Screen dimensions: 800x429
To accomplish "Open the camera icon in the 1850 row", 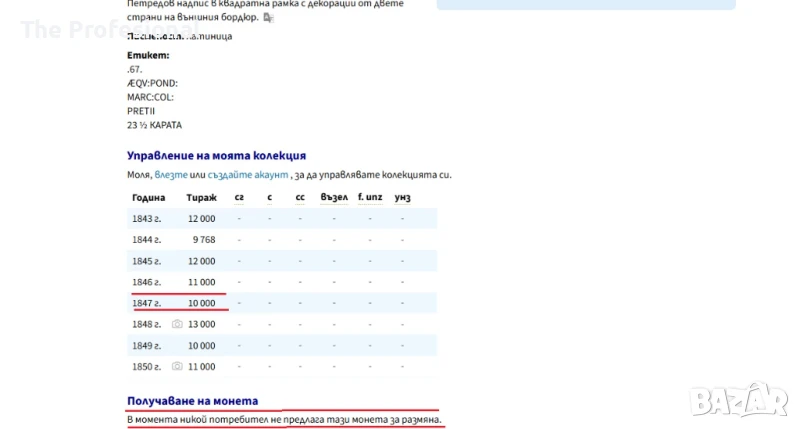I will click(x=177, y=366).
